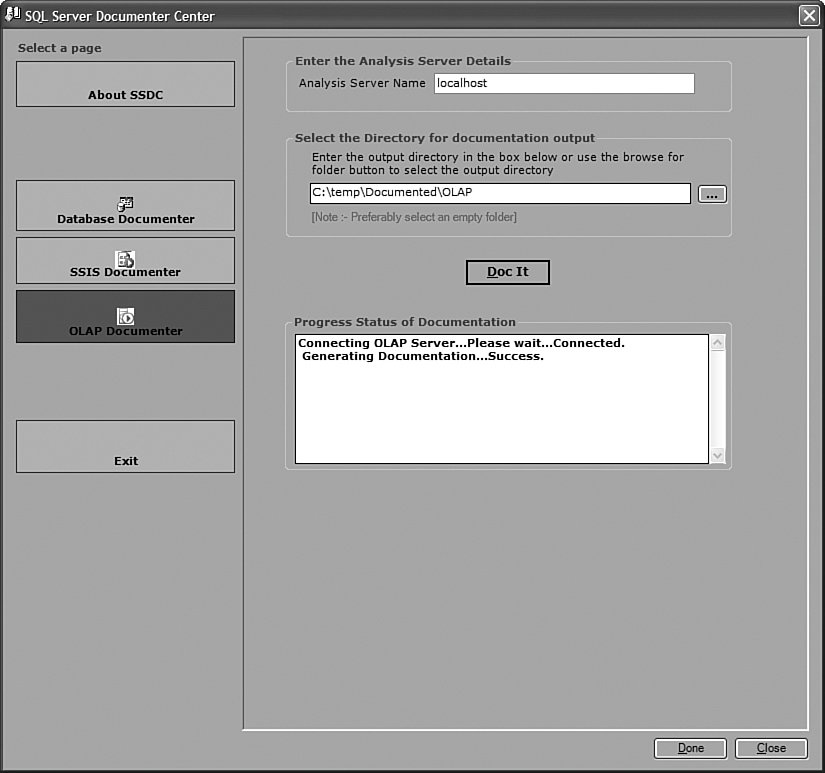Click the Close button at bottom
Screen dimensions: 825x773
click(771, 748)
